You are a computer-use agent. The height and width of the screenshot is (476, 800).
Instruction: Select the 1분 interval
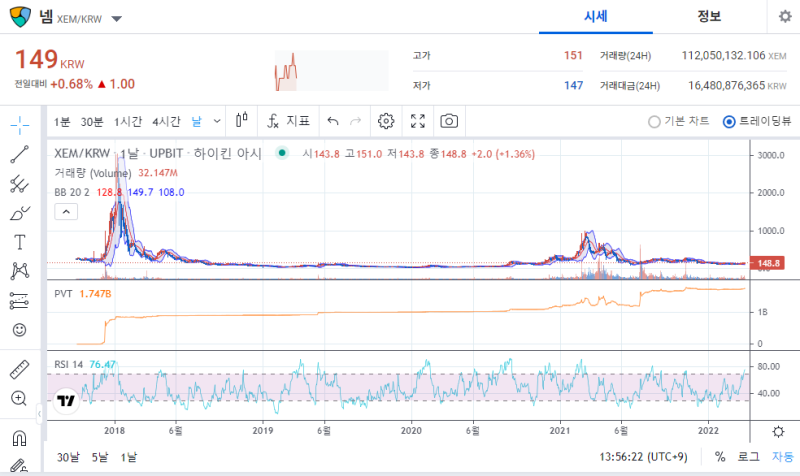pos(62,121)
